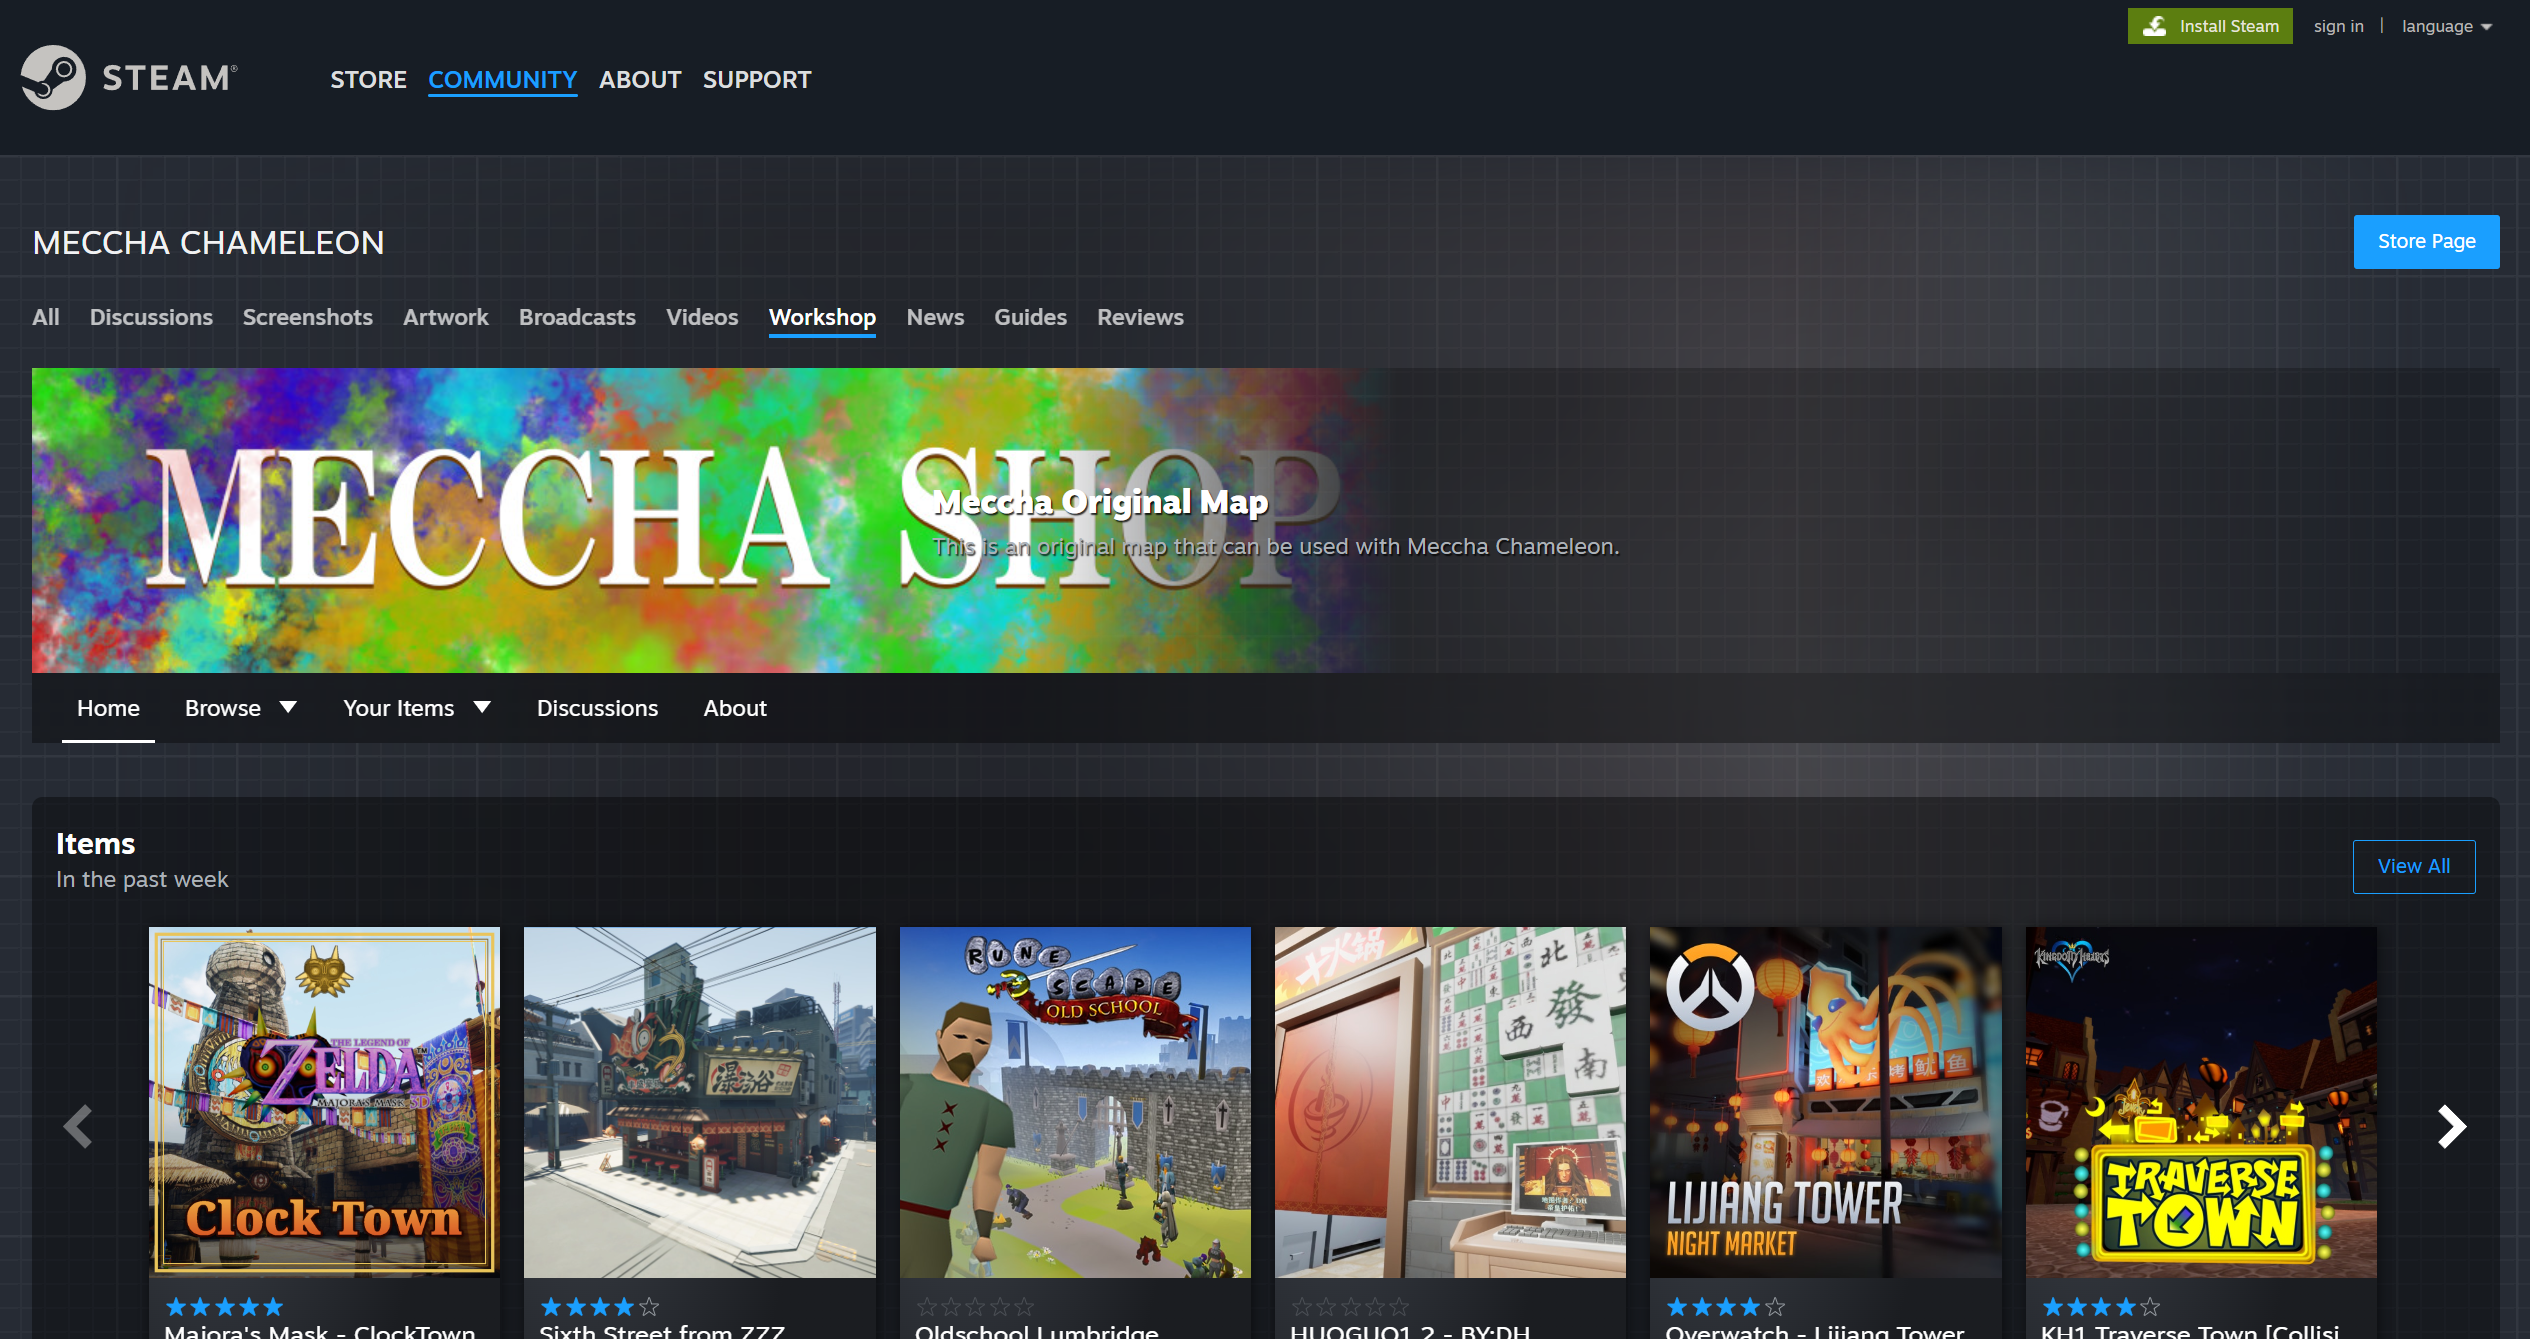
Task: Open the Lijiang Tower Night Market thumbnail
Action: pos(1826,1101)
